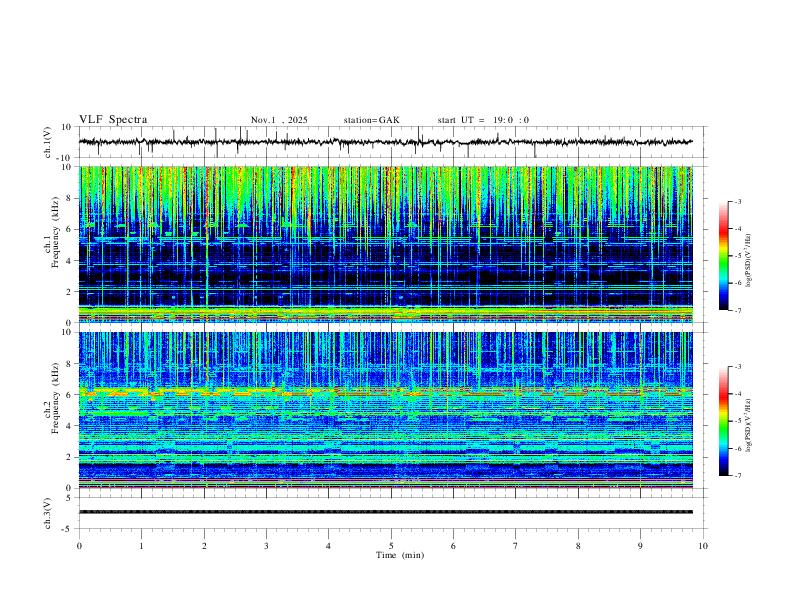Click the '-3' value on ch.1 colorbar

(x=738, y=201)
